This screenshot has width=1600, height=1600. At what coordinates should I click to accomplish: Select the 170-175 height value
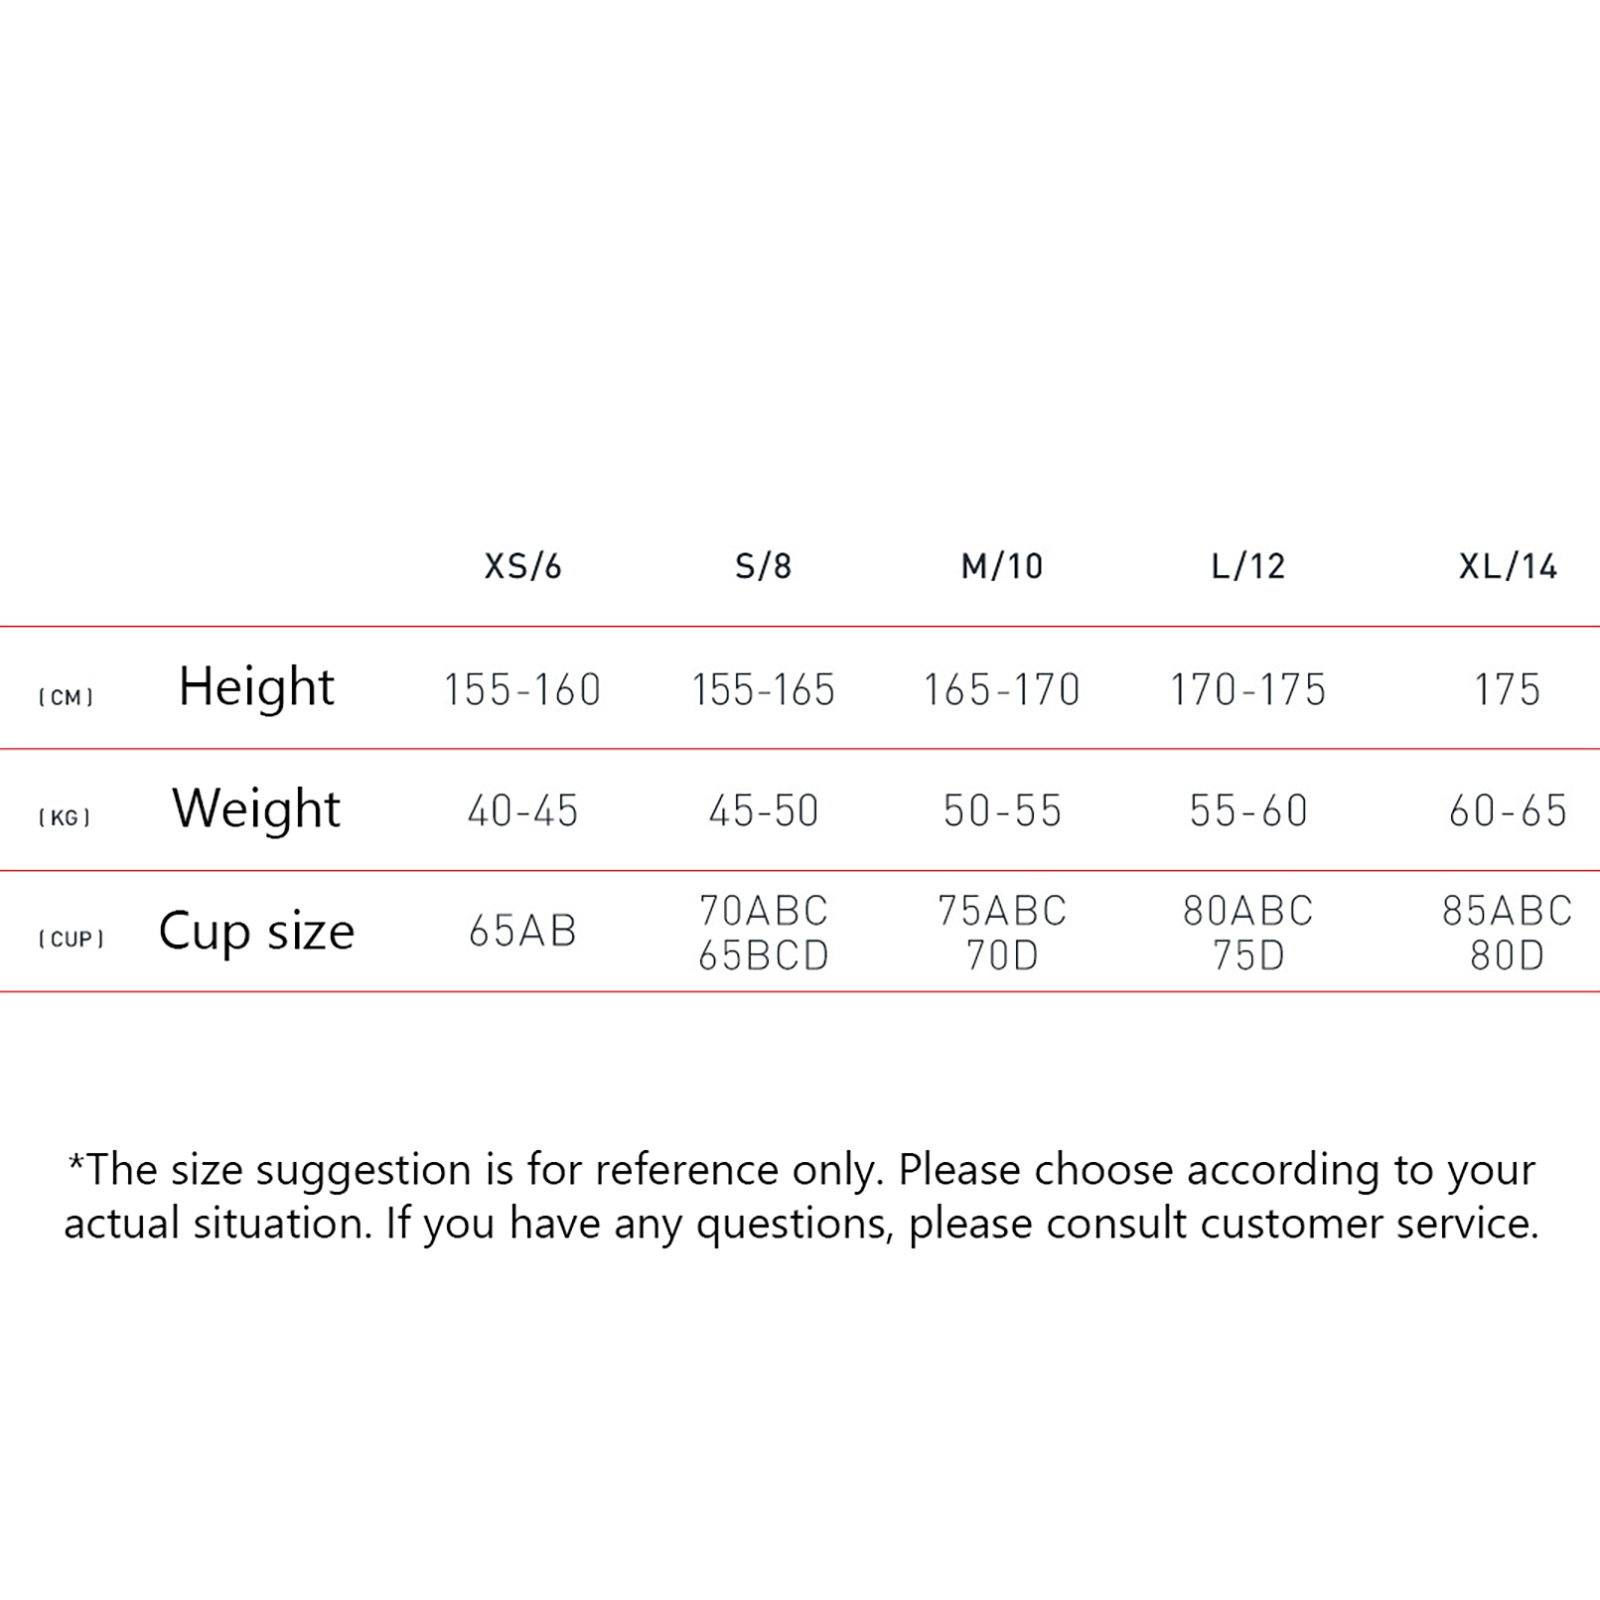click(1248, 690)
